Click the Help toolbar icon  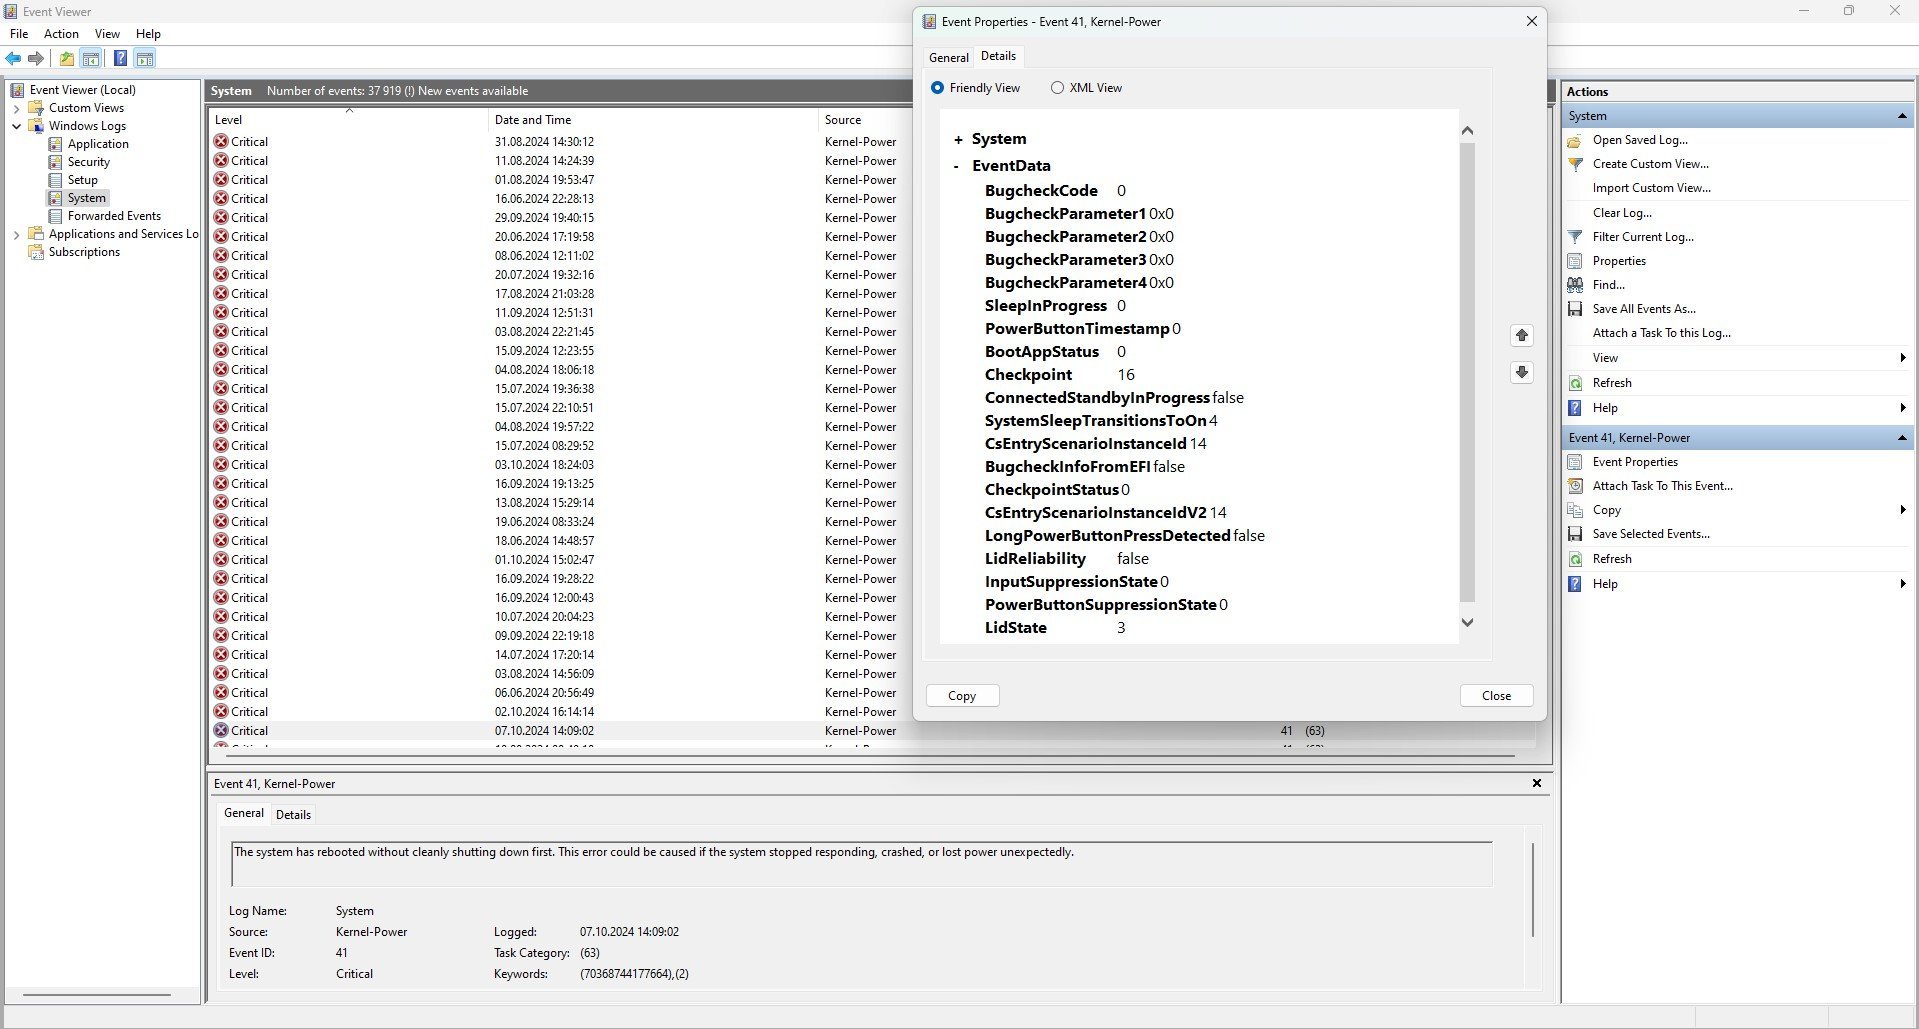point(120,59)
